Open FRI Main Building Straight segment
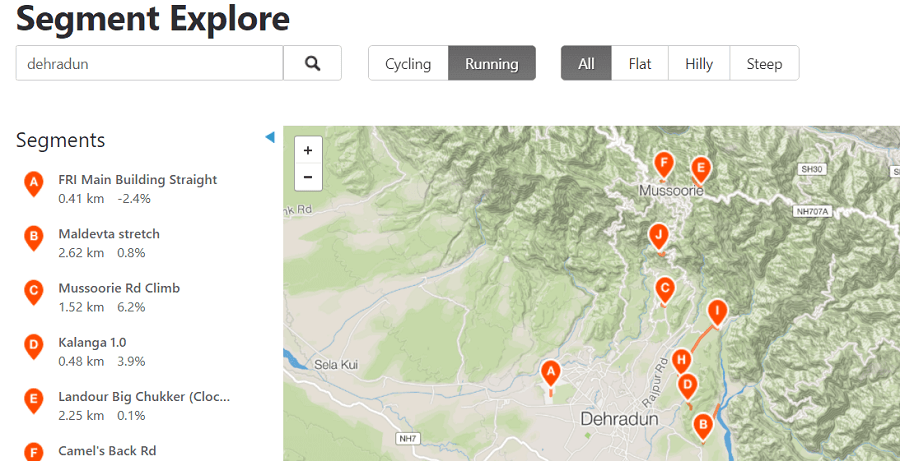This screenshot has height=461, width=900. [x=138, y=180]
